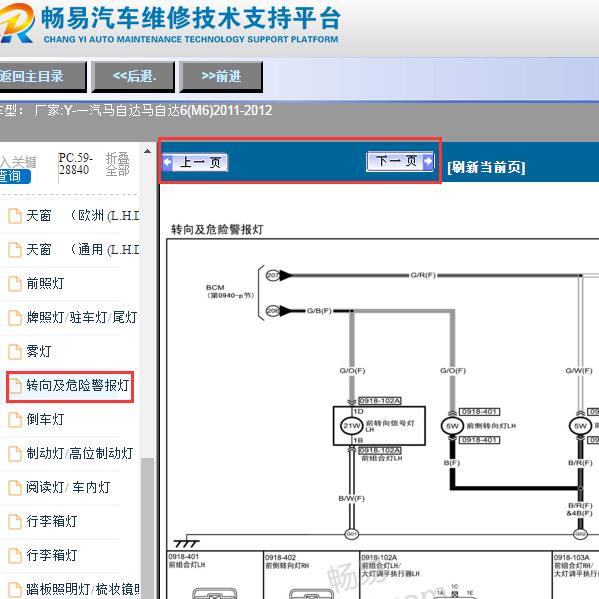Click document icon beside 倒车灯
Viewport: 599px width, 599px height.
[x=15, y=419]
